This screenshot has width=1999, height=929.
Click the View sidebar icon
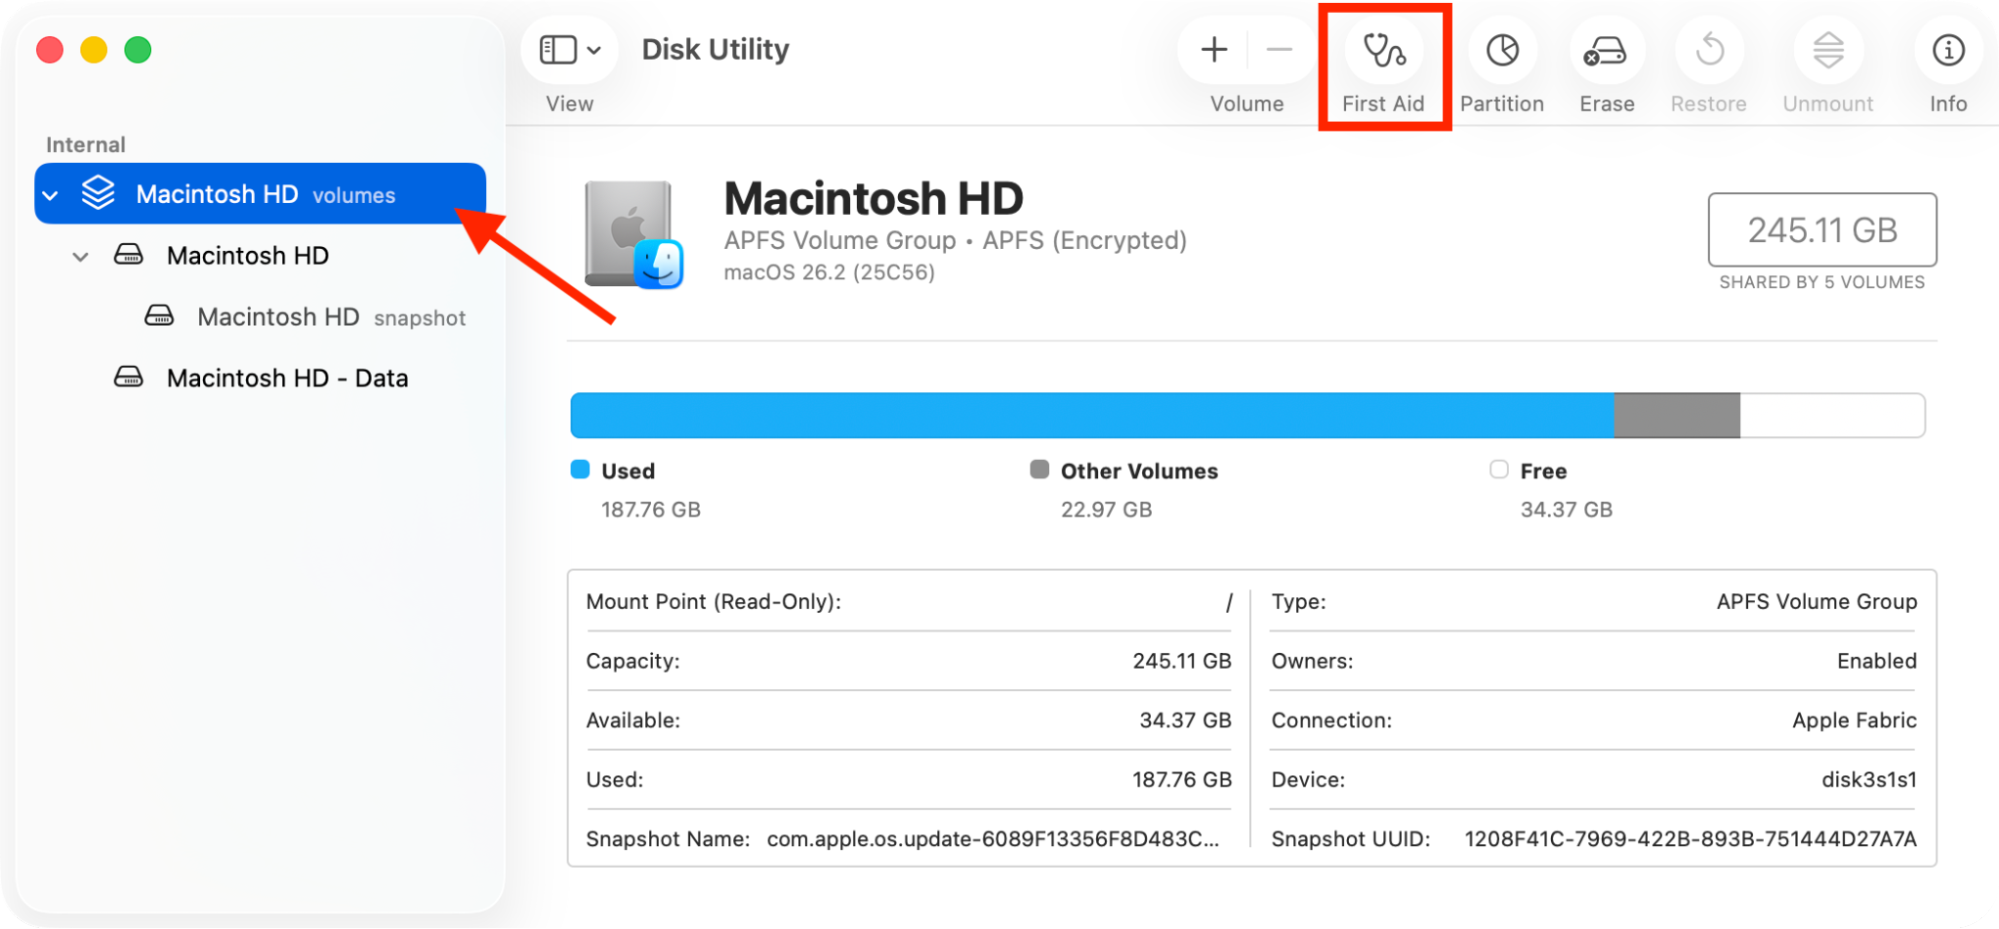click(x=556, y=48)
